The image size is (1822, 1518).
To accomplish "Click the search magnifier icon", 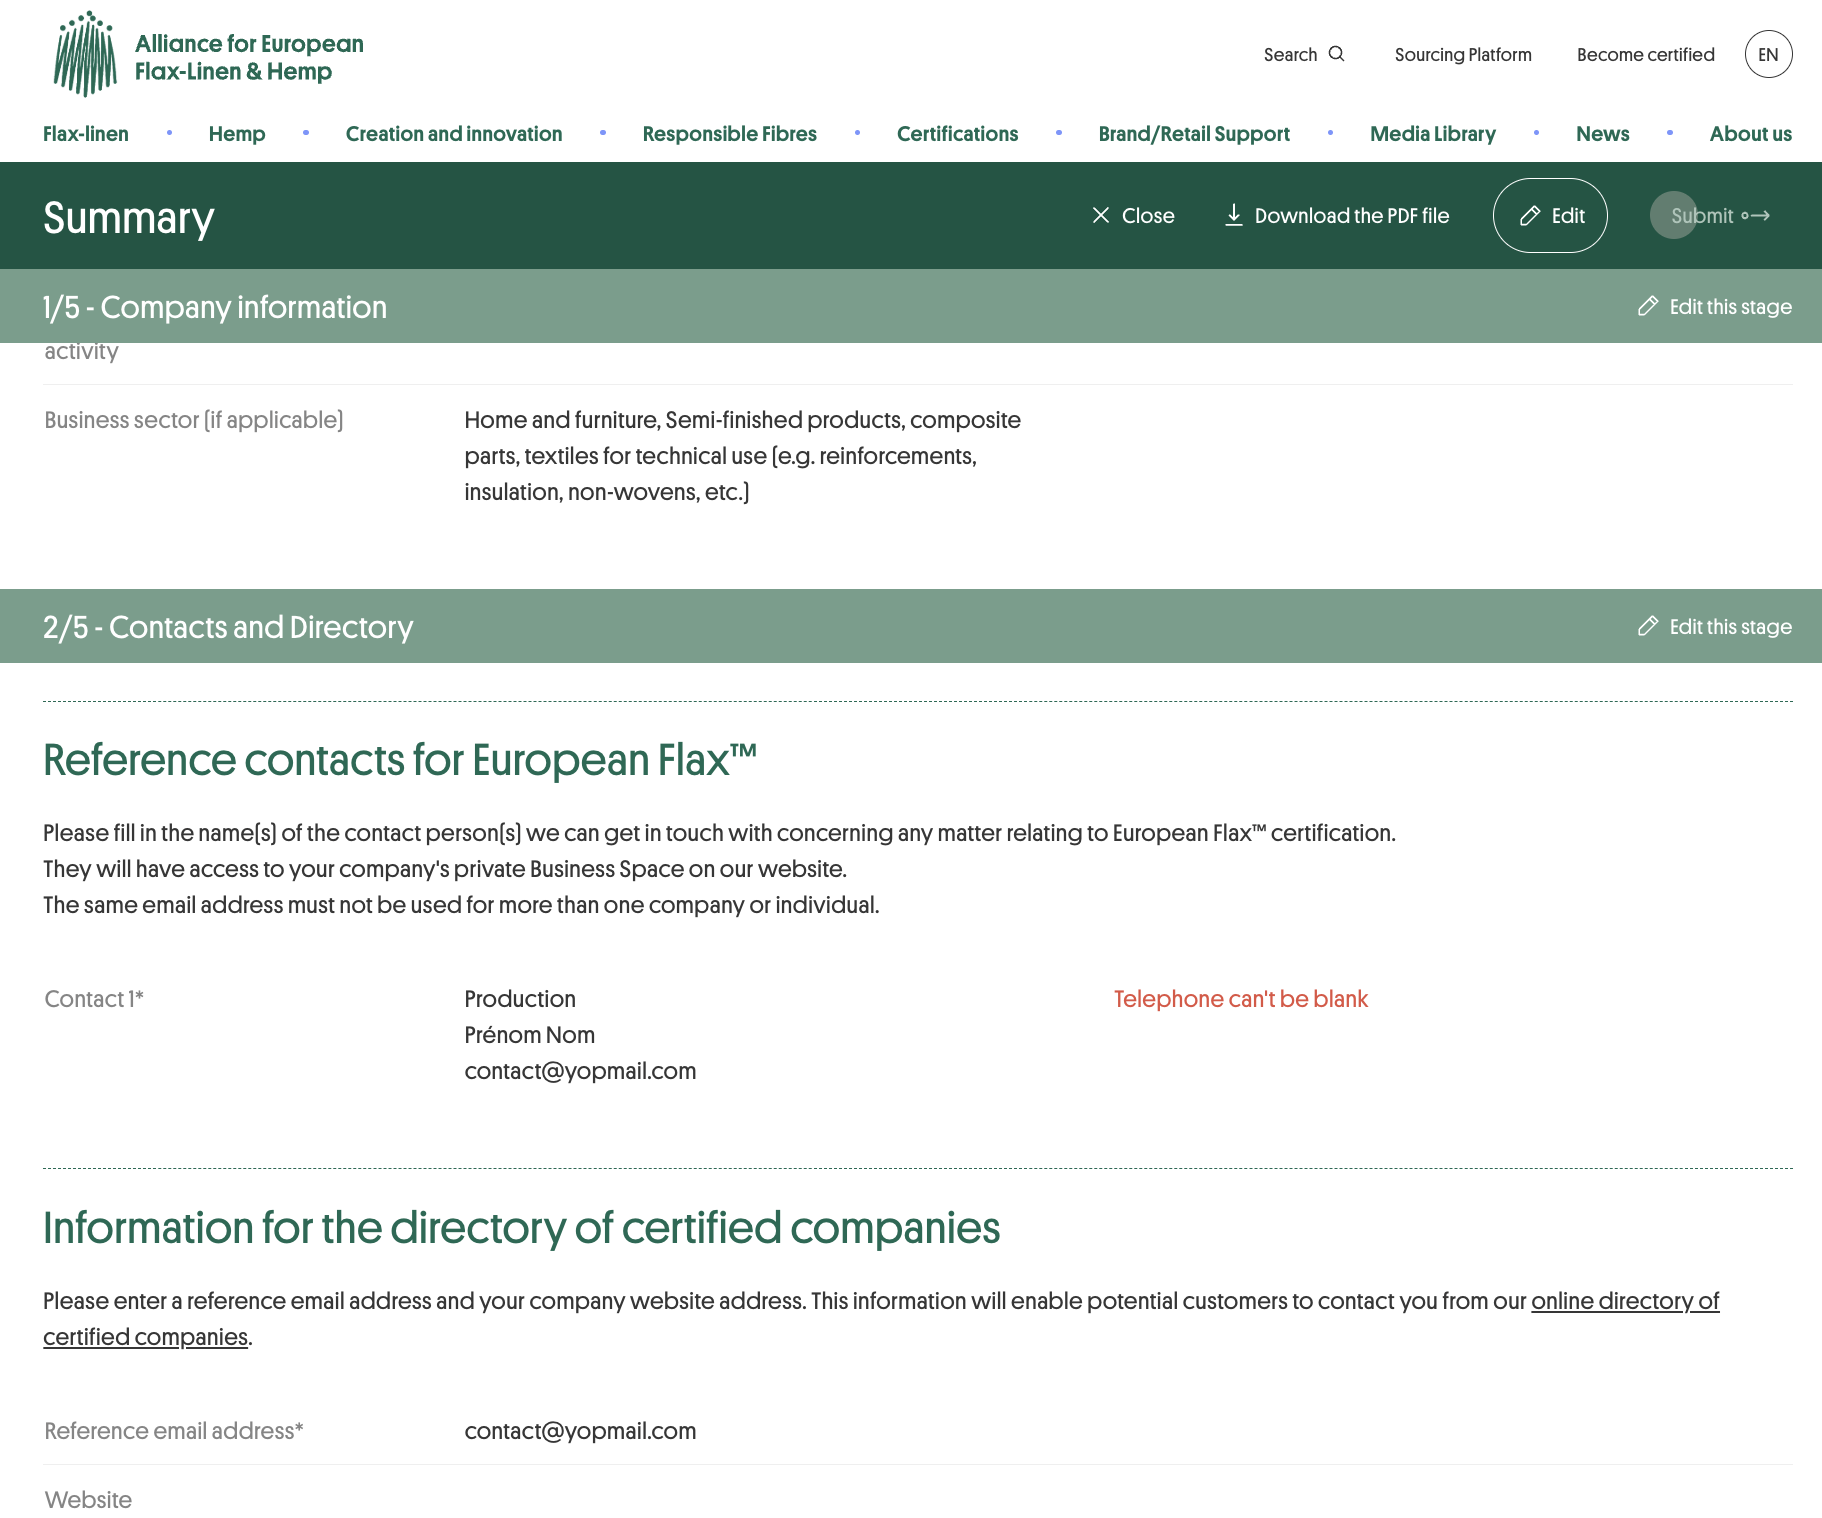I will (1336, 54).
